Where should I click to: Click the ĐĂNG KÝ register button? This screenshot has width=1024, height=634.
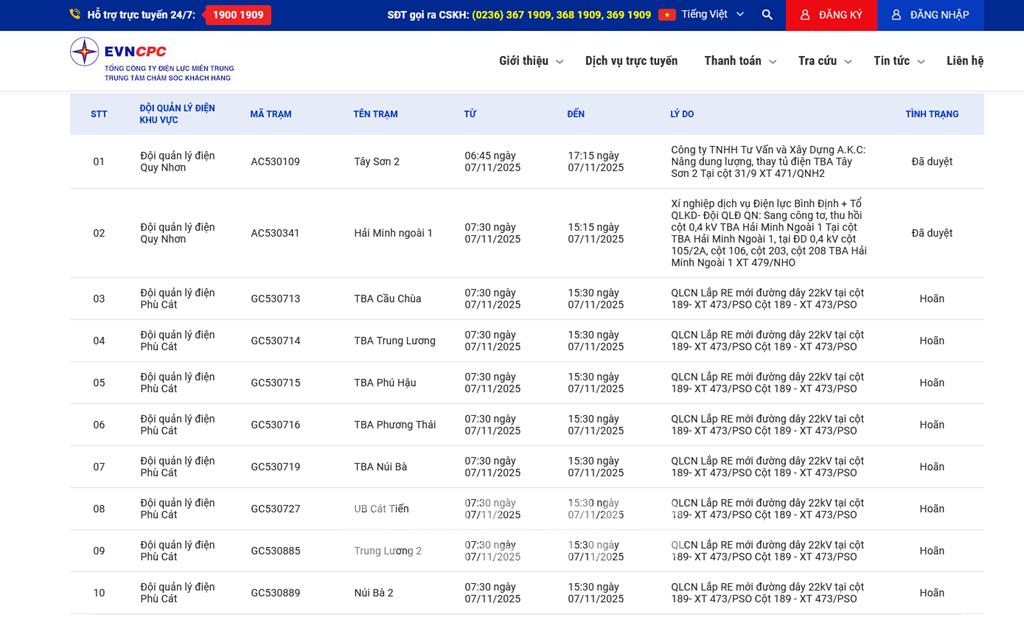pyautogui.click(x=831, y=15)
